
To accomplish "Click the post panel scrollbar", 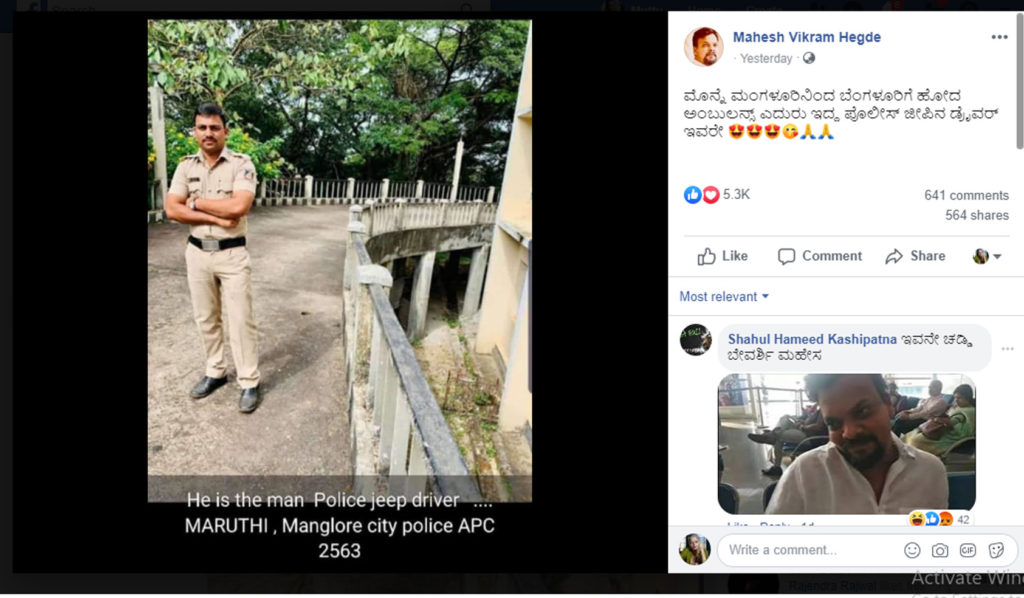I will coord(1019,100).
